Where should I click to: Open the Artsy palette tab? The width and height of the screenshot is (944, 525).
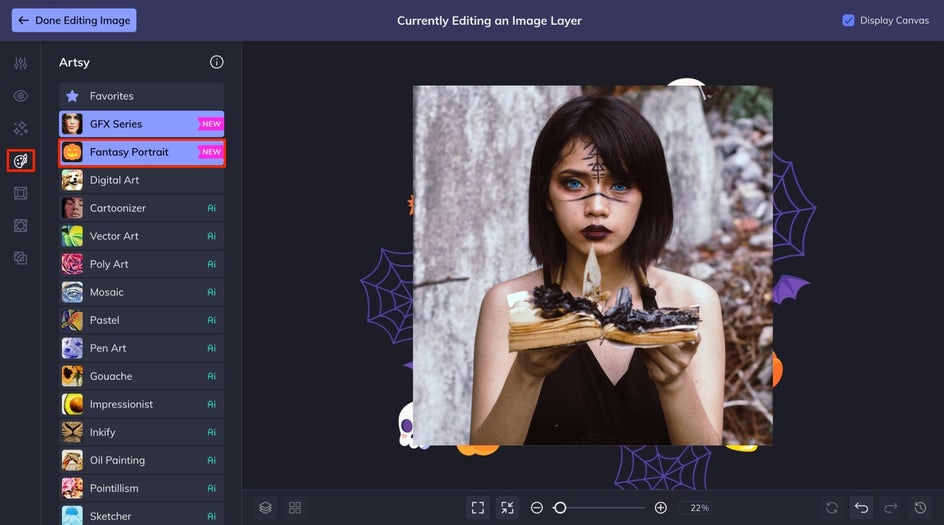pos(20,161)
